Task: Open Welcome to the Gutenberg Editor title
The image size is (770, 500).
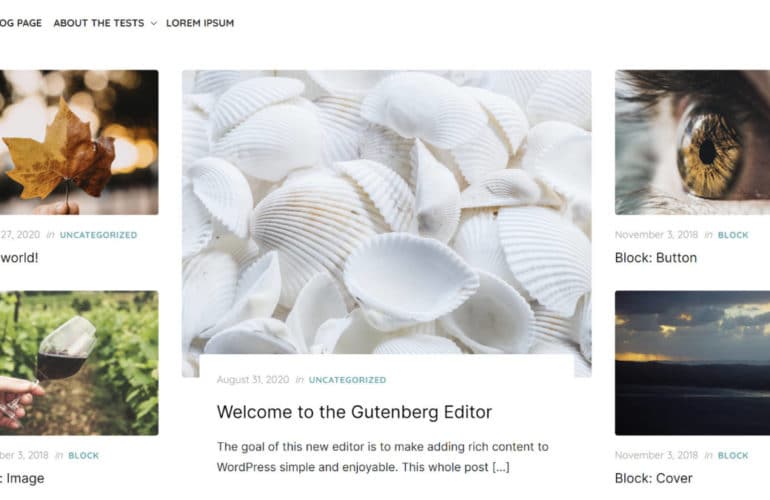Action: [x=354, y=412]
